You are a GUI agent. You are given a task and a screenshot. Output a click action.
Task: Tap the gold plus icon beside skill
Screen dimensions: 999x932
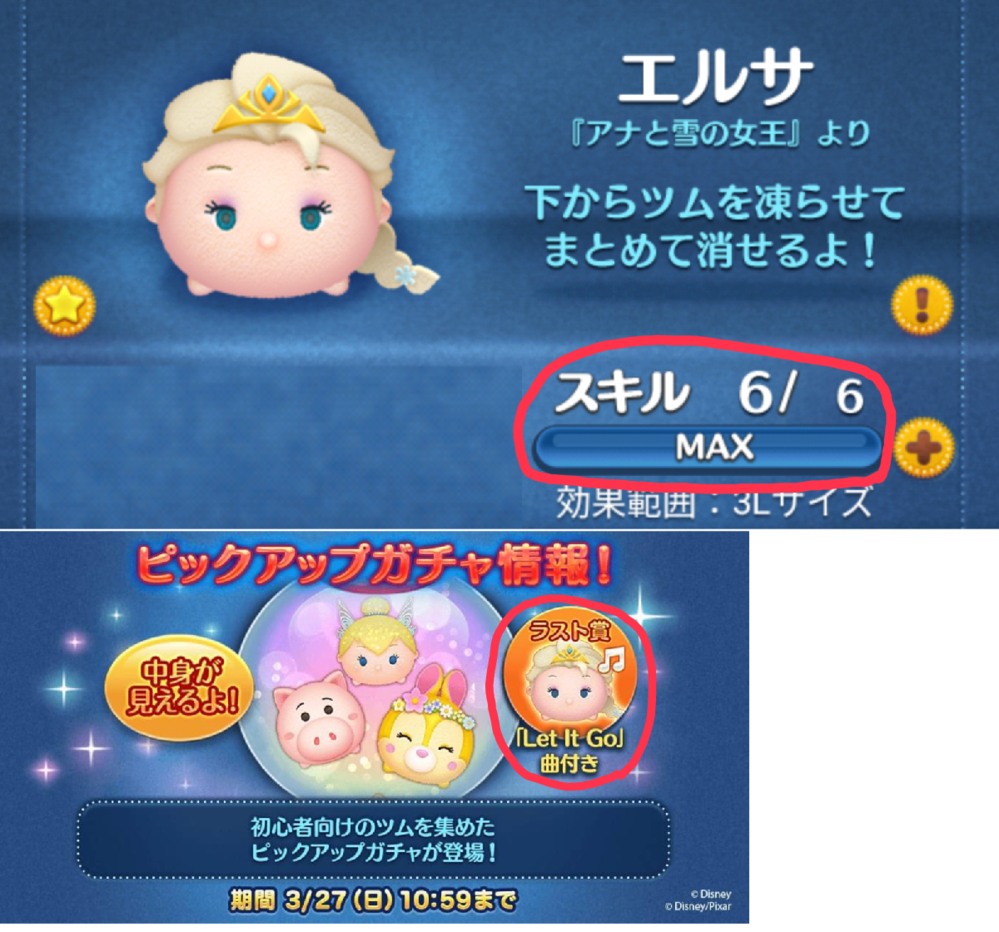[923, 448]
